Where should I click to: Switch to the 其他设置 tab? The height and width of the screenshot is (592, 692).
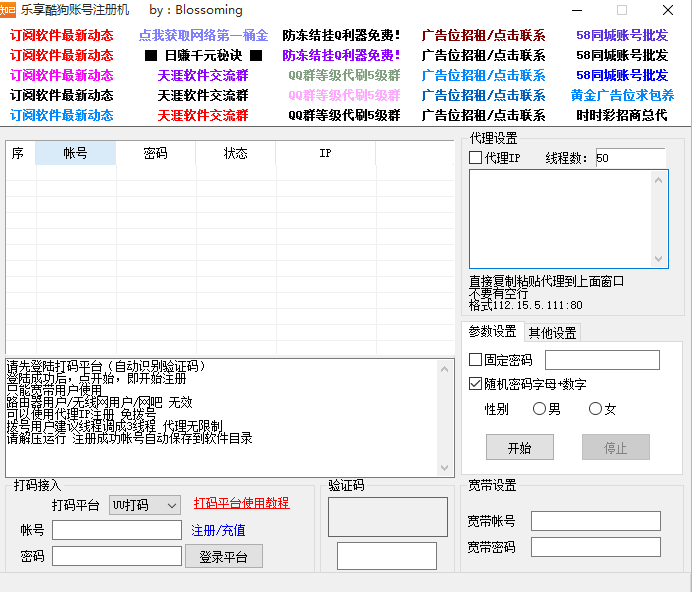point(552,332)
